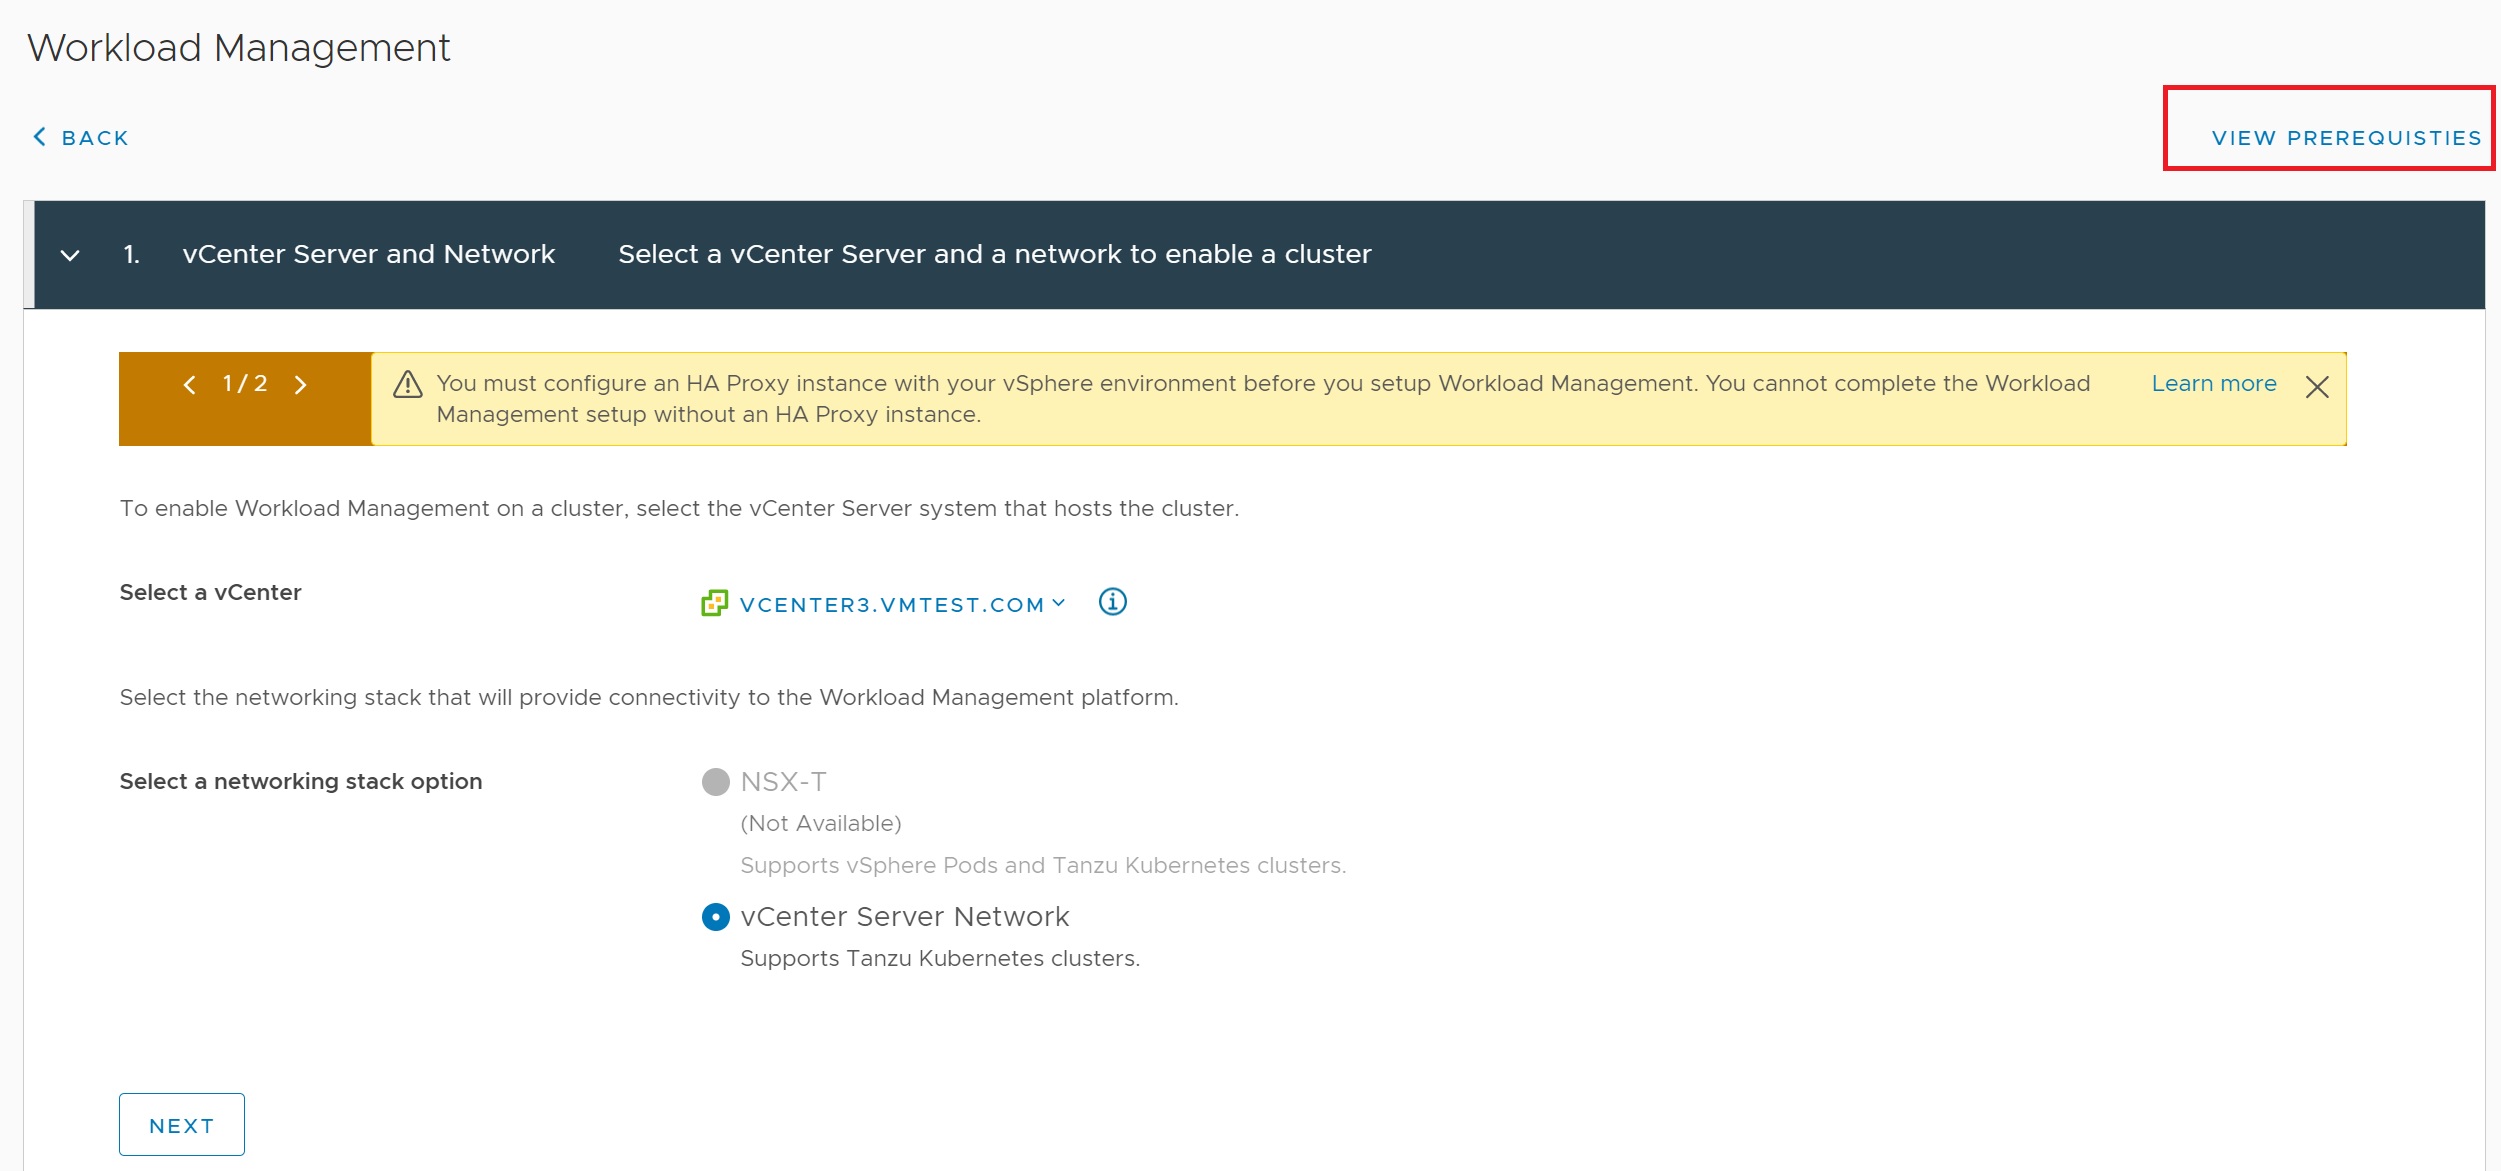Screen dimensions: 2501x1171
Task: Collapse step 1 using header chevron
Action: (70, 255)
